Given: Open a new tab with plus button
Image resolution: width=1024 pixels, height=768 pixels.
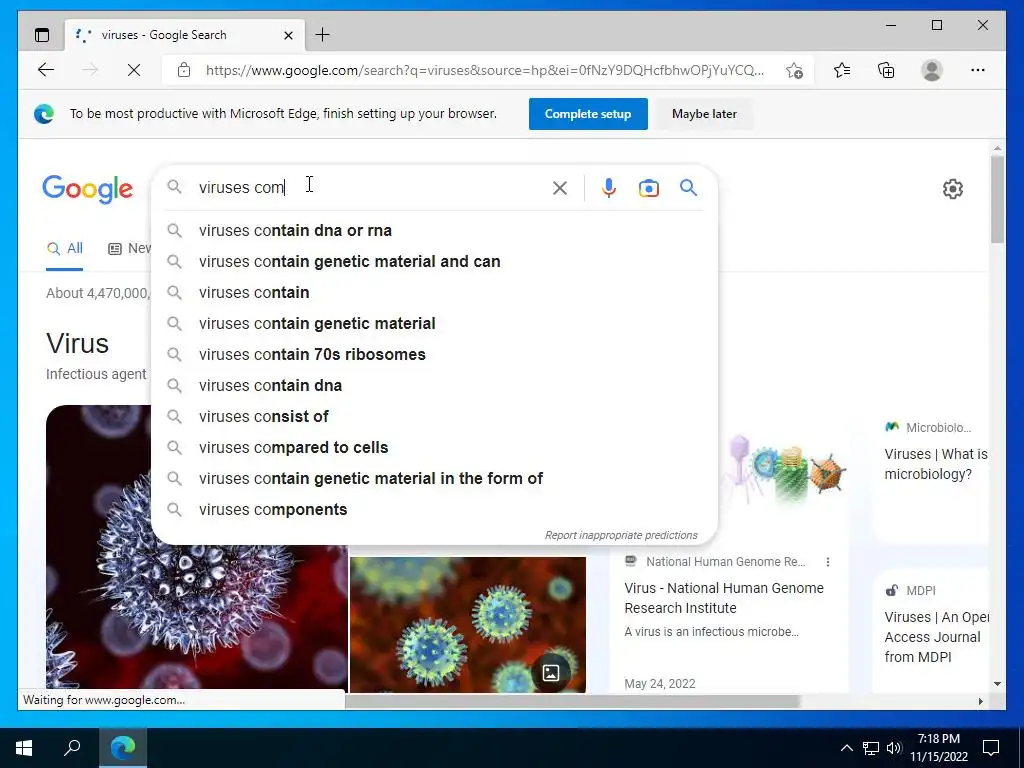Looking at the screenshot, I should pos(323,35).
